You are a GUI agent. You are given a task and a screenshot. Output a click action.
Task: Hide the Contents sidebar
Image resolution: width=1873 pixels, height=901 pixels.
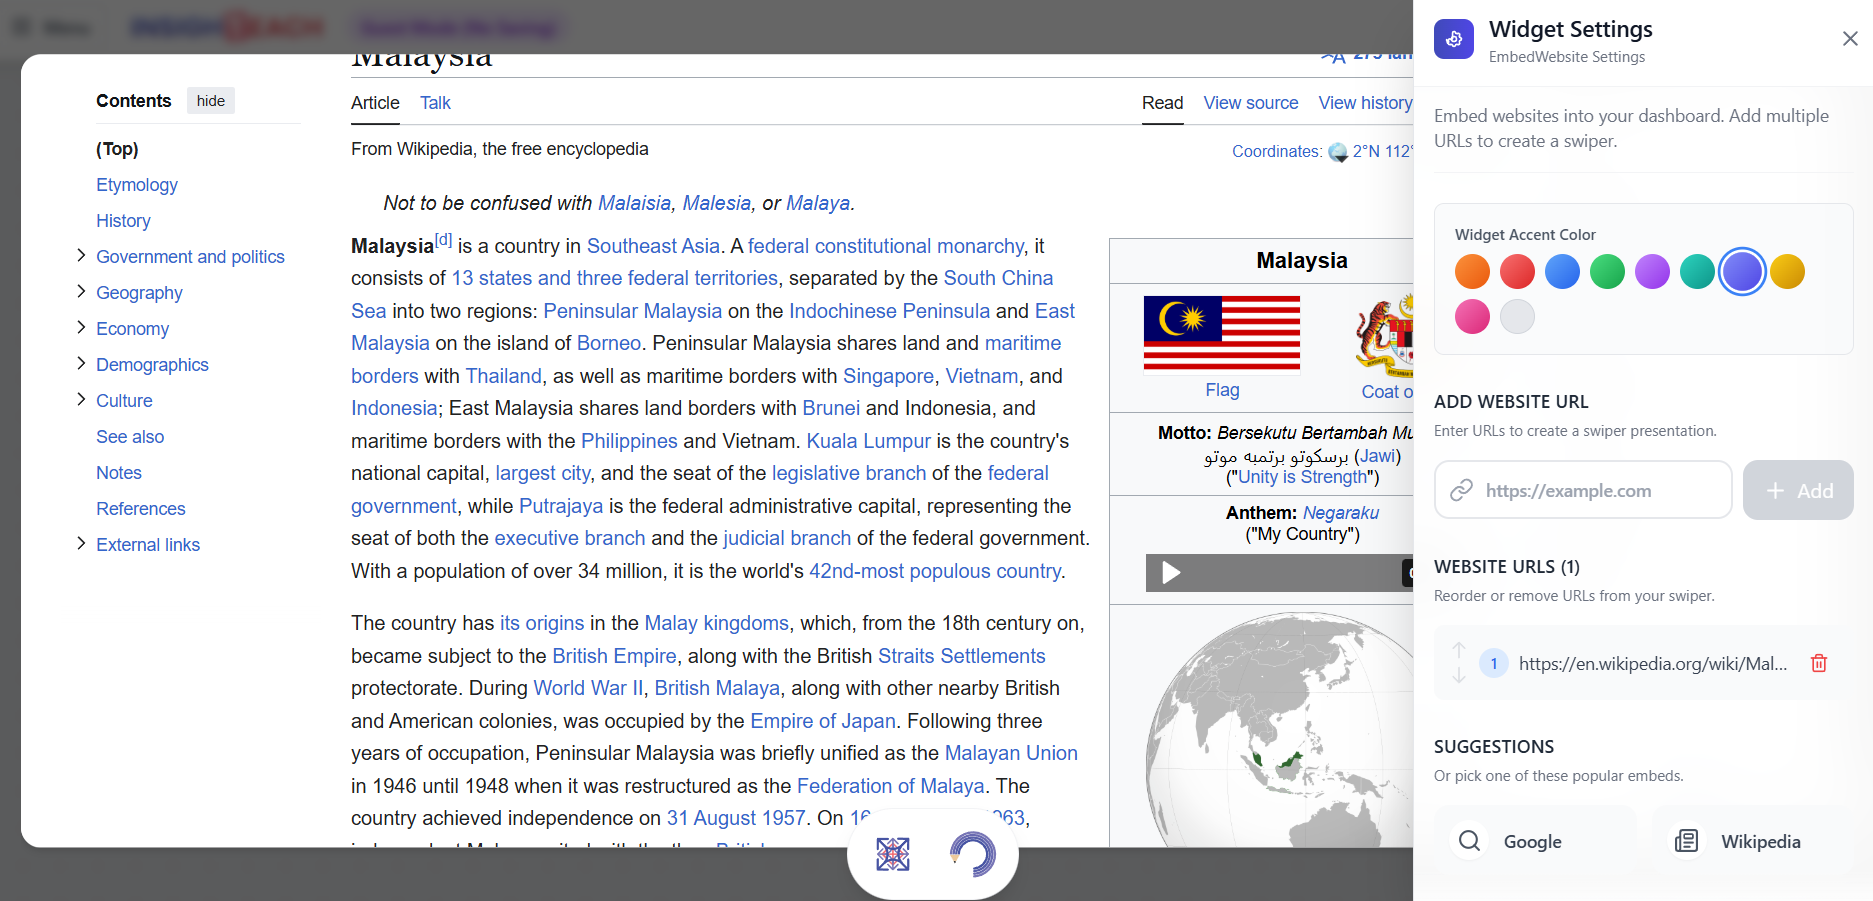click(x=210, y=101)
